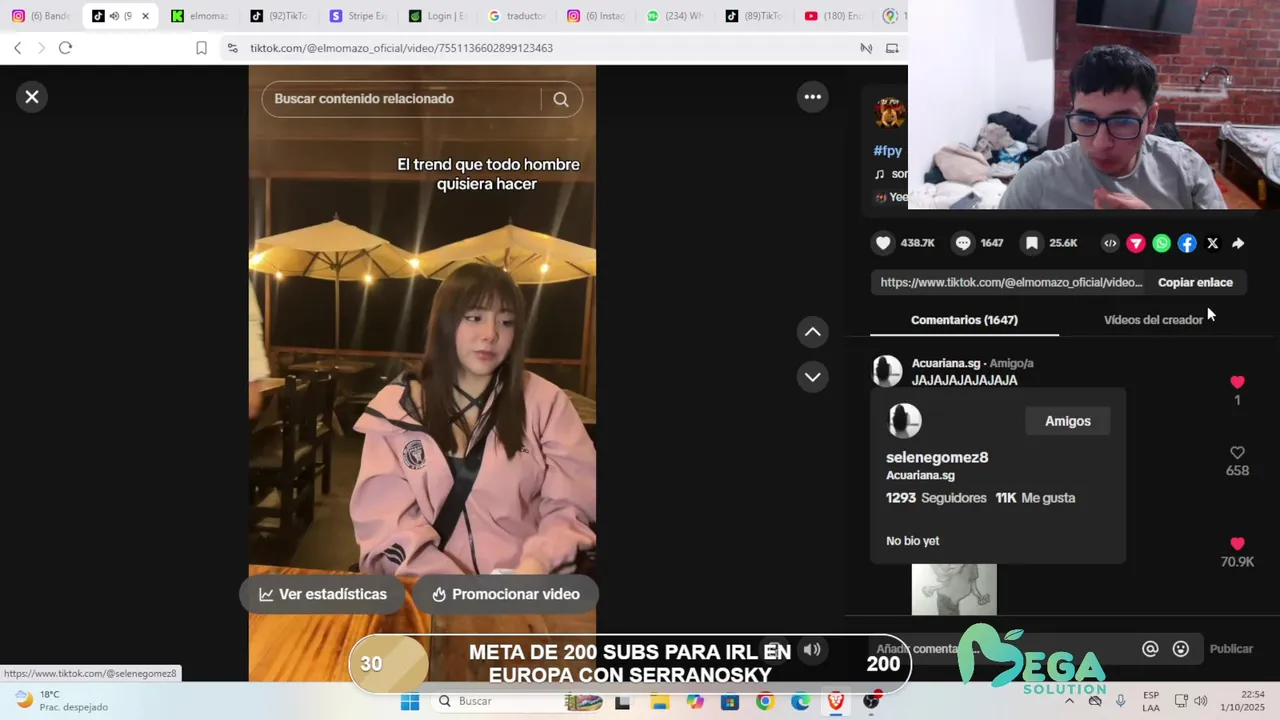1280x720 pixels.
Task: Go to next video with down chevron
Action: (x=813, y=377)
